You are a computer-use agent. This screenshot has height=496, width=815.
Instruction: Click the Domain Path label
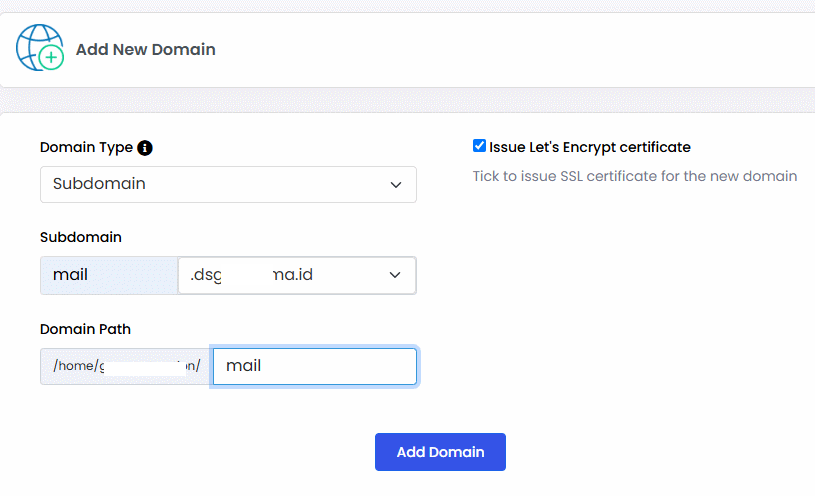(x=85, y=329)
